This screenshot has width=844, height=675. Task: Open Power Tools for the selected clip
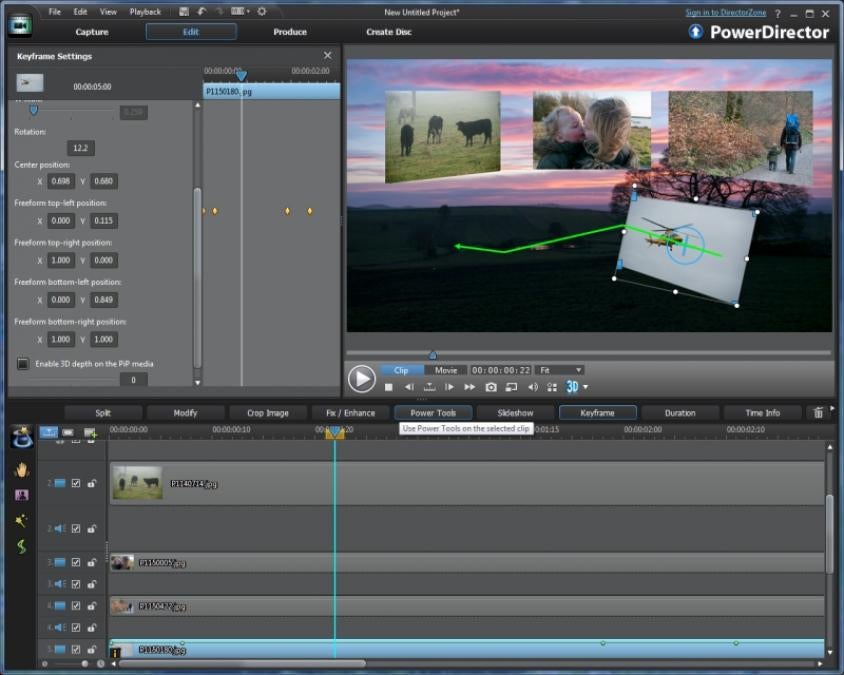433,413
